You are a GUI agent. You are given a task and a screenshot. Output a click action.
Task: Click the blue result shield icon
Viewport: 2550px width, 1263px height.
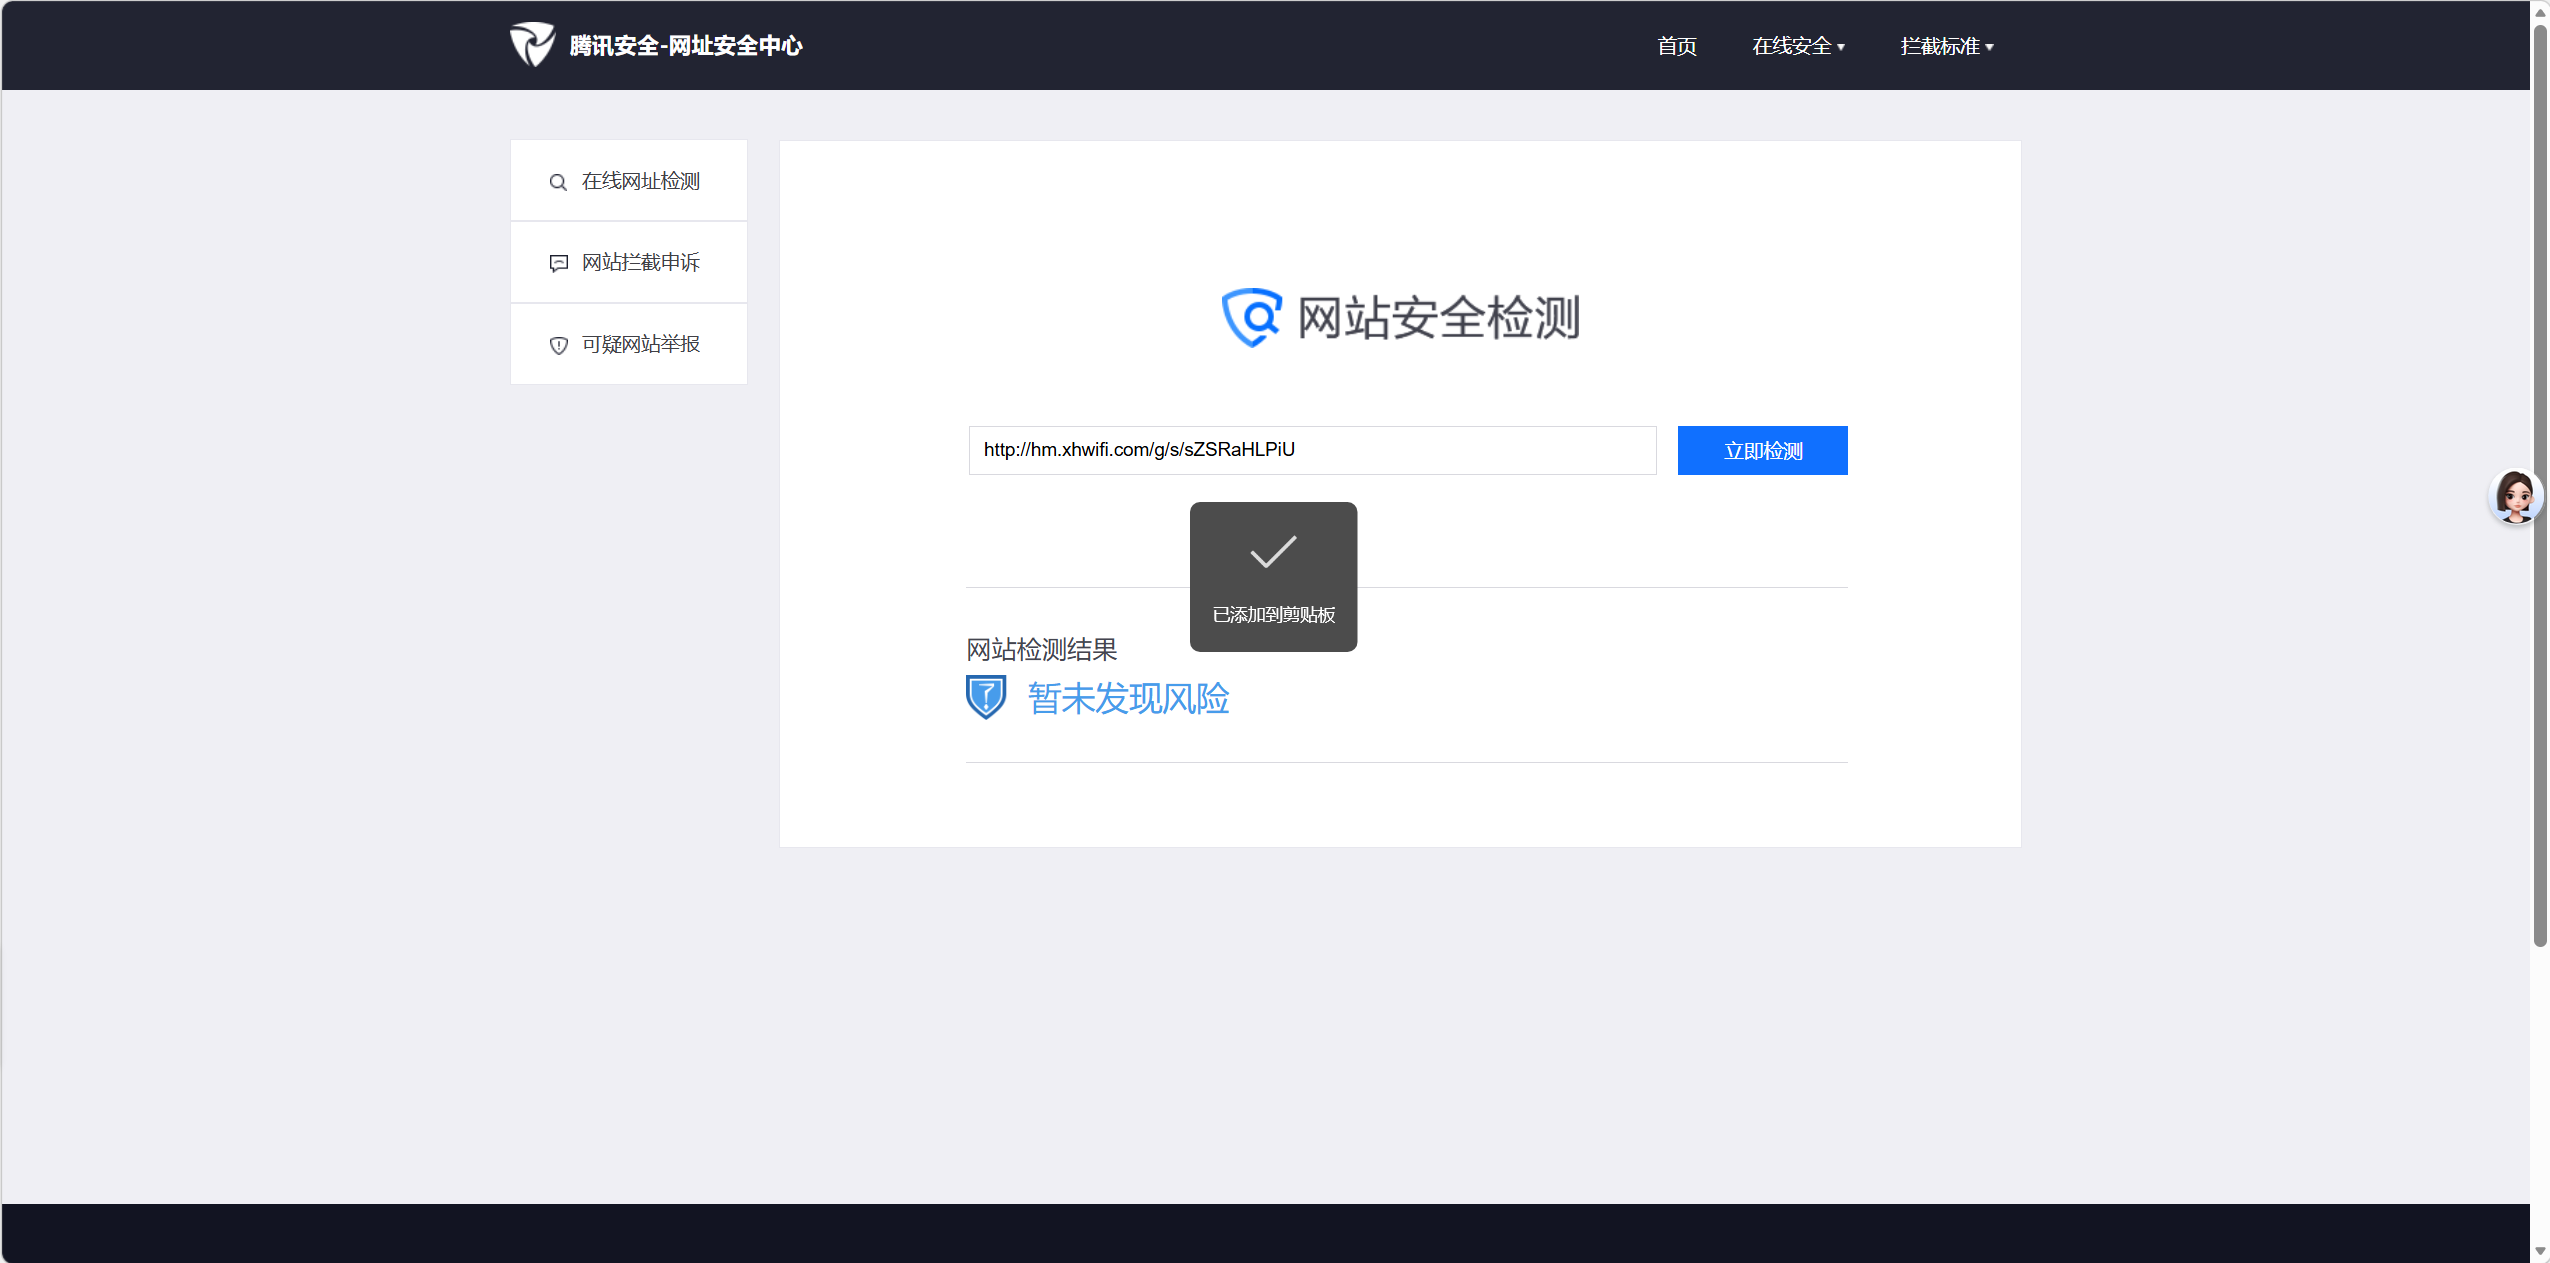tap(986, 697)
